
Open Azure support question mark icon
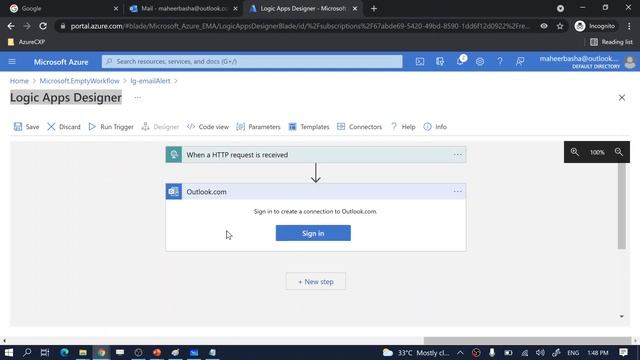pos(500,62)
